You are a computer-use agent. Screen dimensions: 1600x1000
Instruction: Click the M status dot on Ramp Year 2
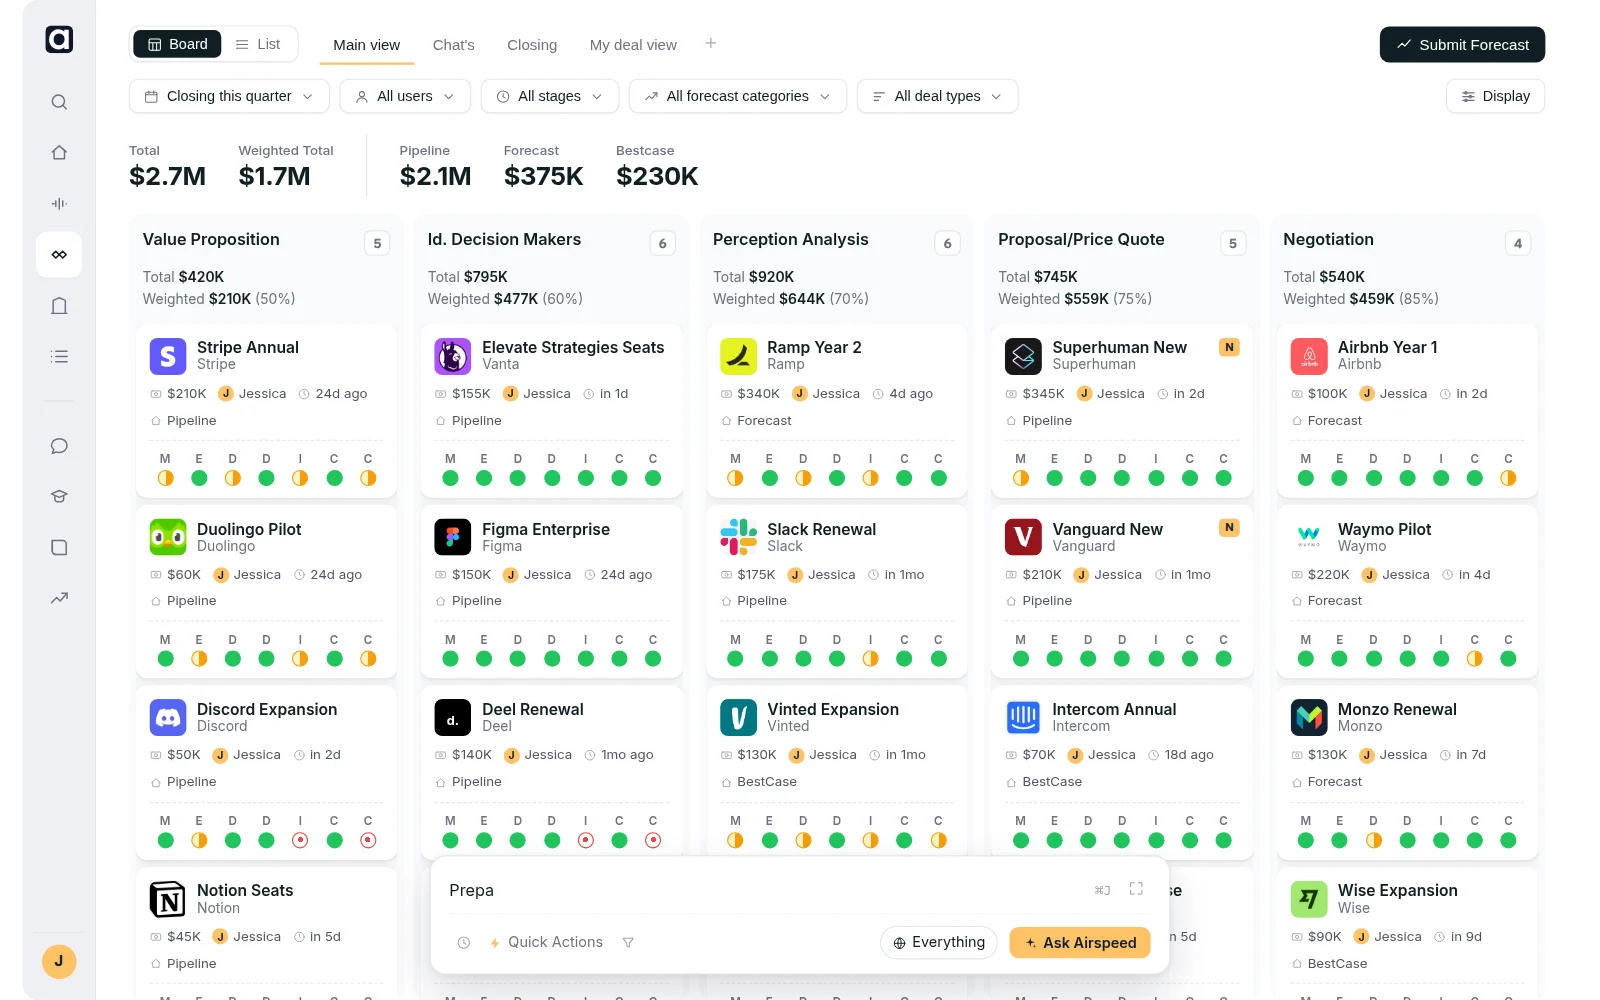coord(735,478)
